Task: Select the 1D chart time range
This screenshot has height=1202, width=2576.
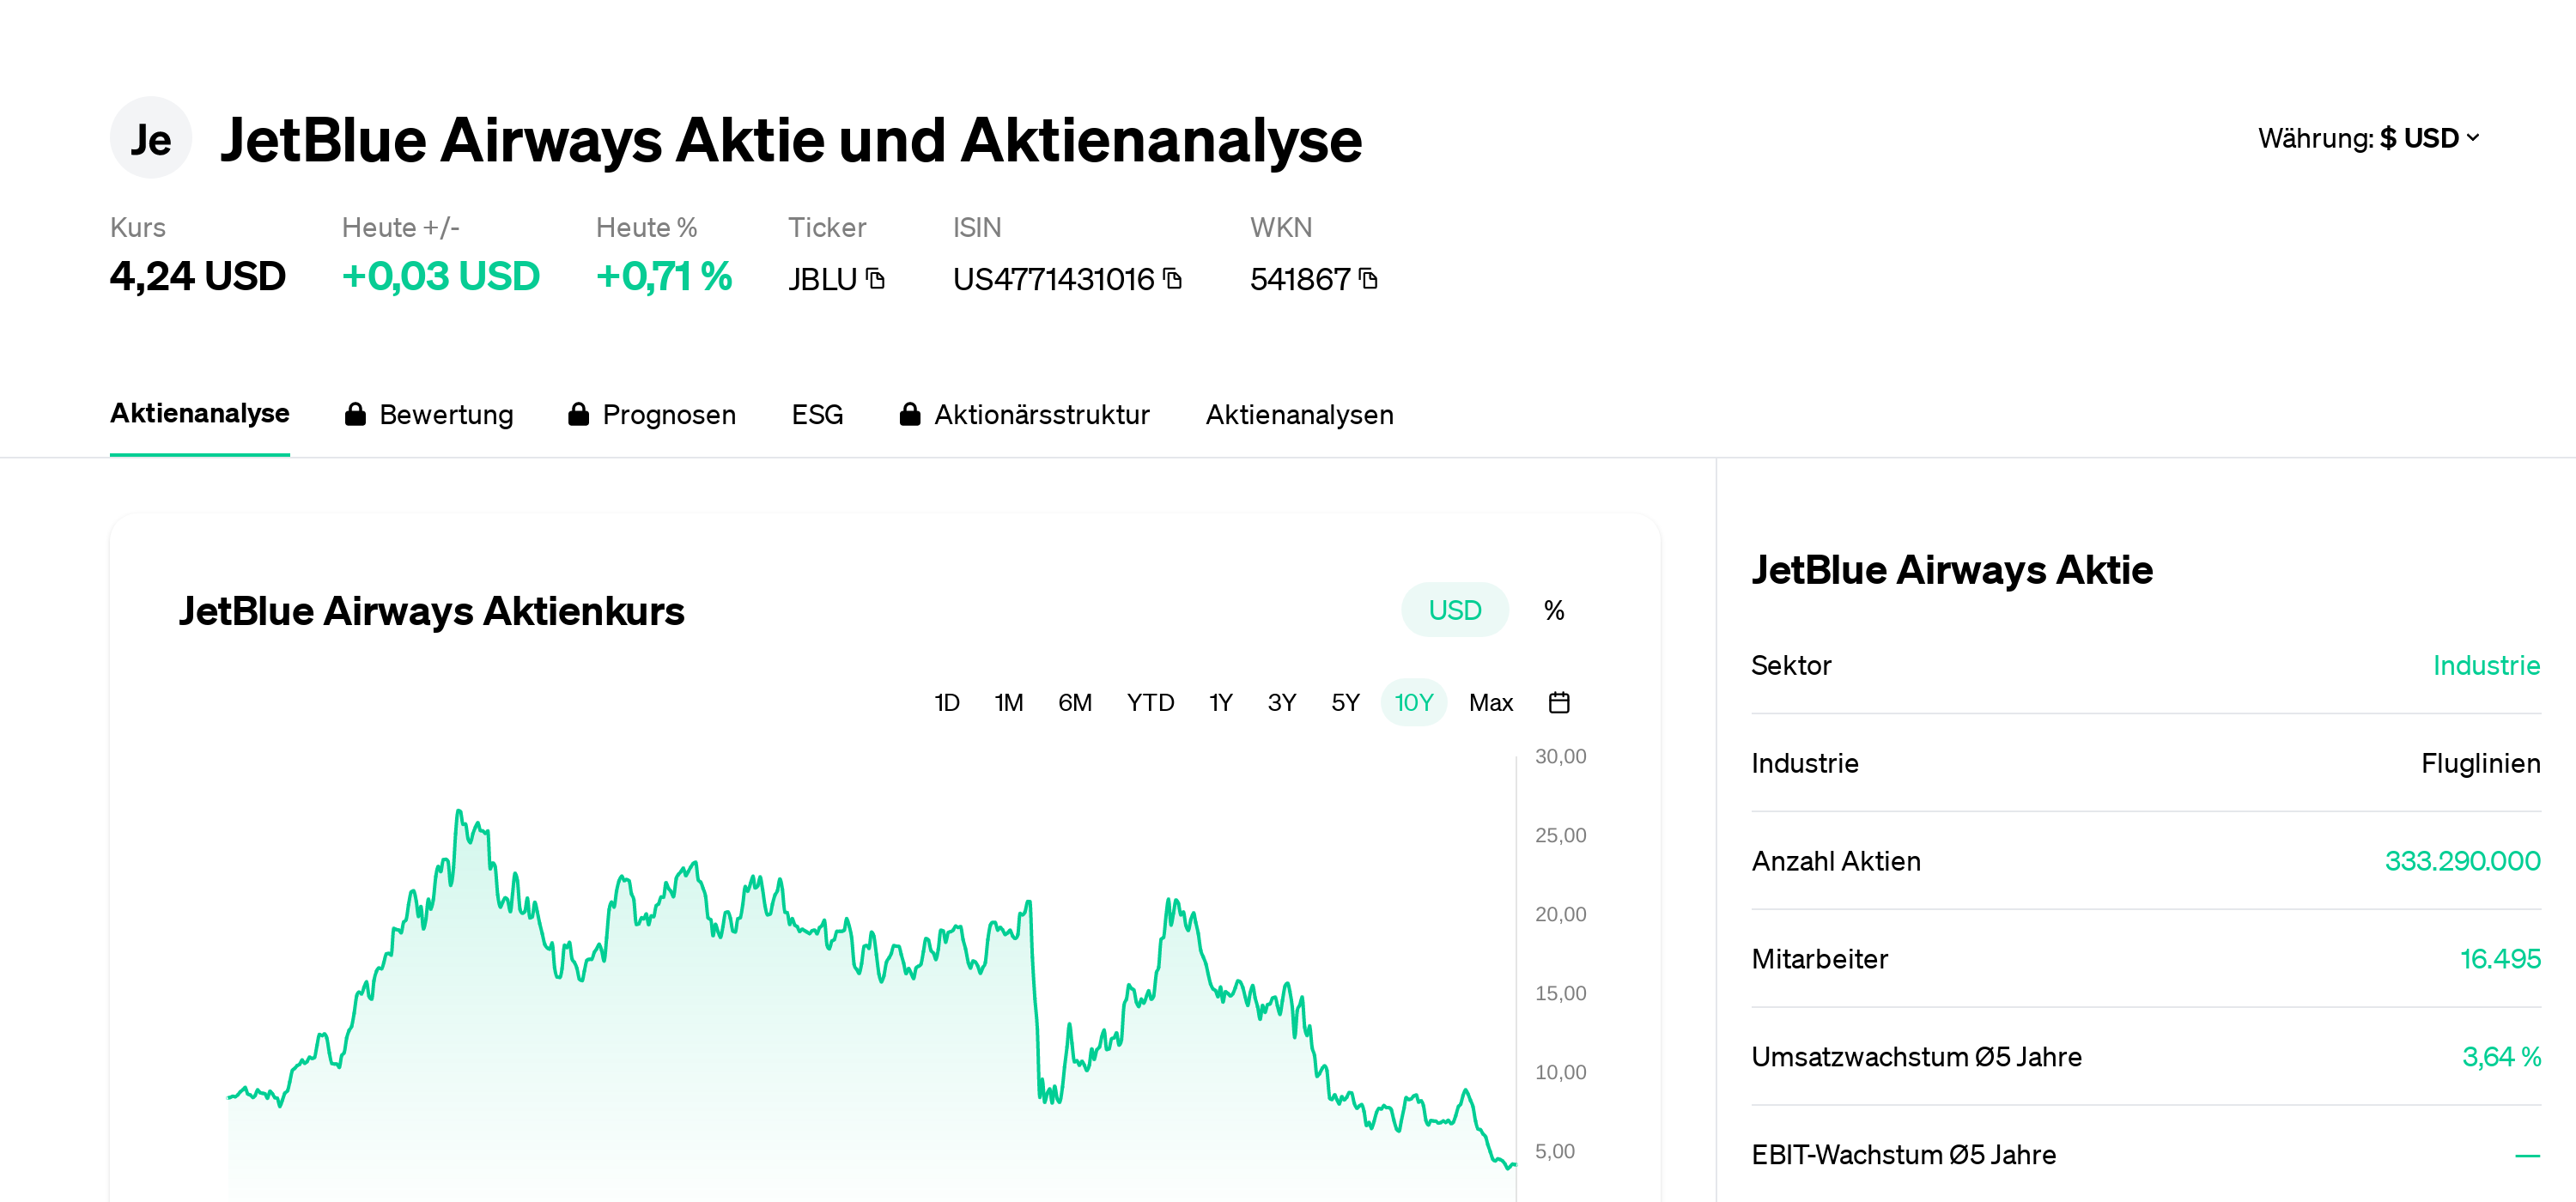Action: (946, 703)
